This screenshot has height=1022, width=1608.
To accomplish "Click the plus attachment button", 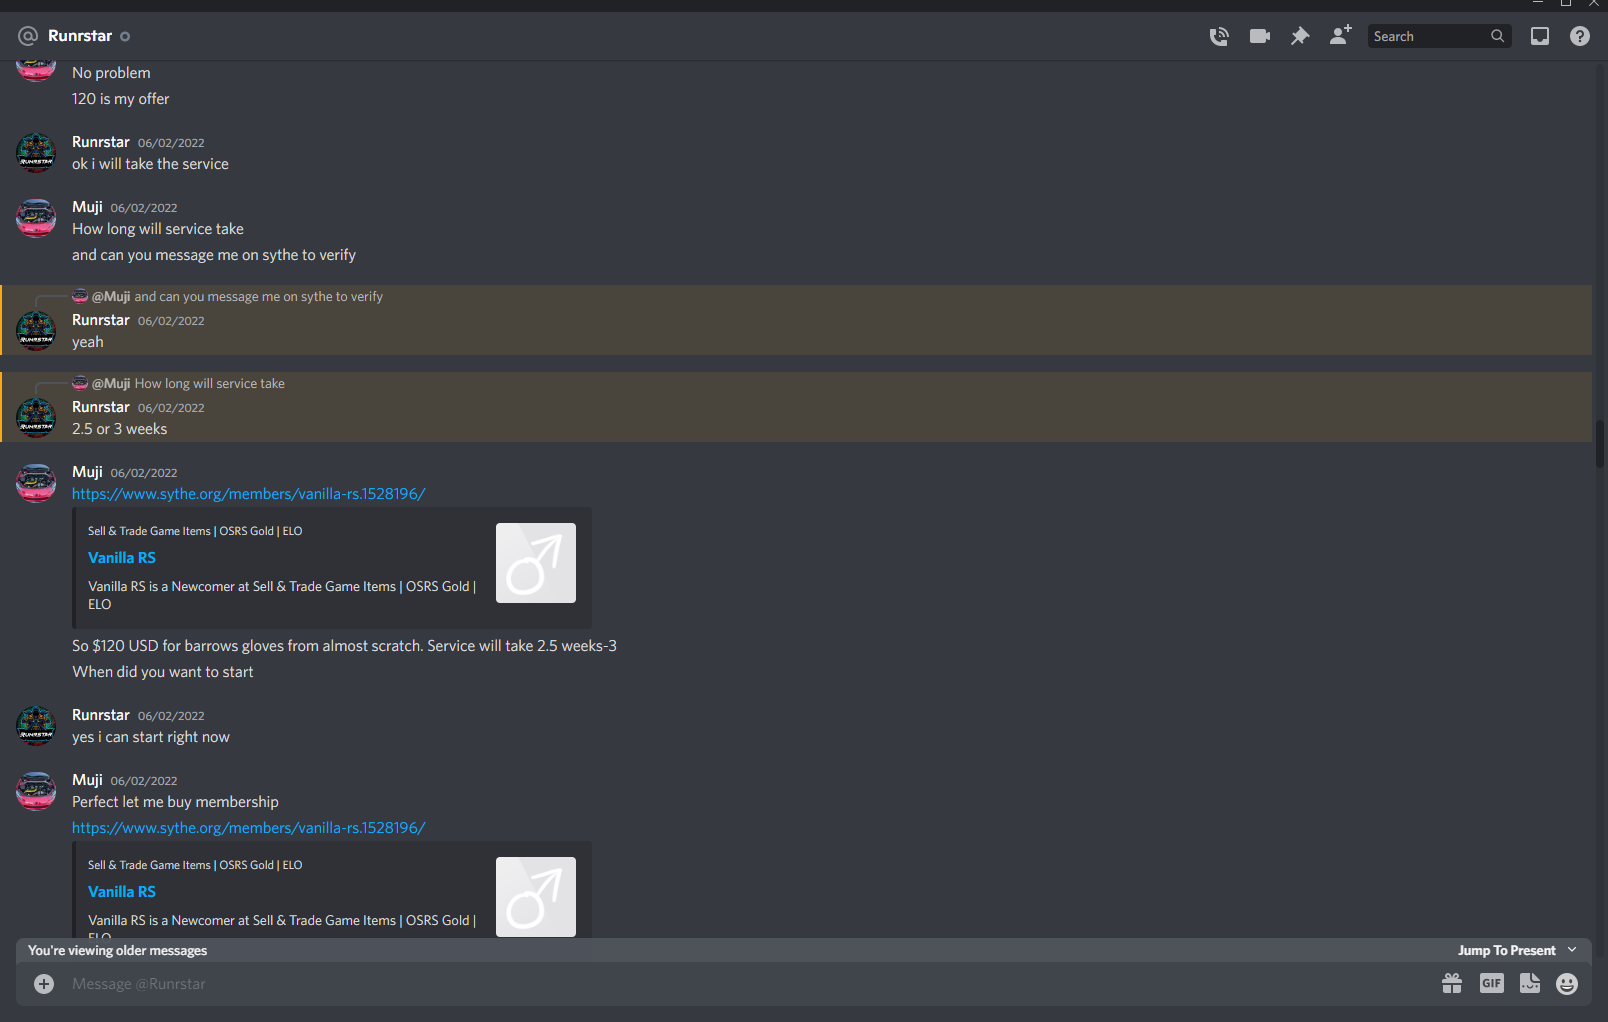I will click(x=44, y=984).
